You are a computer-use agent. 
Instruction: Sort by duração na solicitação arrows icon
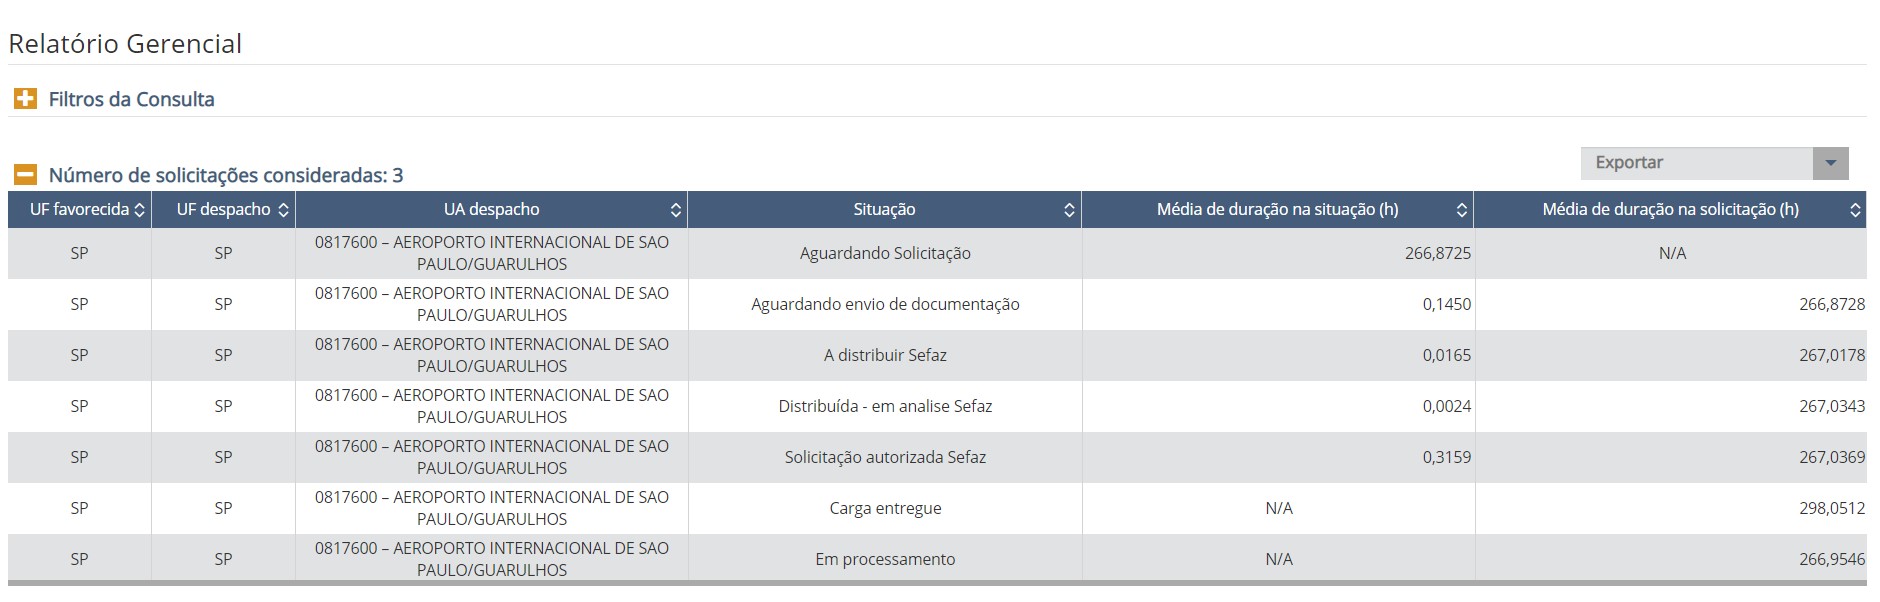pyautogui.click(x=1855, y=210)
